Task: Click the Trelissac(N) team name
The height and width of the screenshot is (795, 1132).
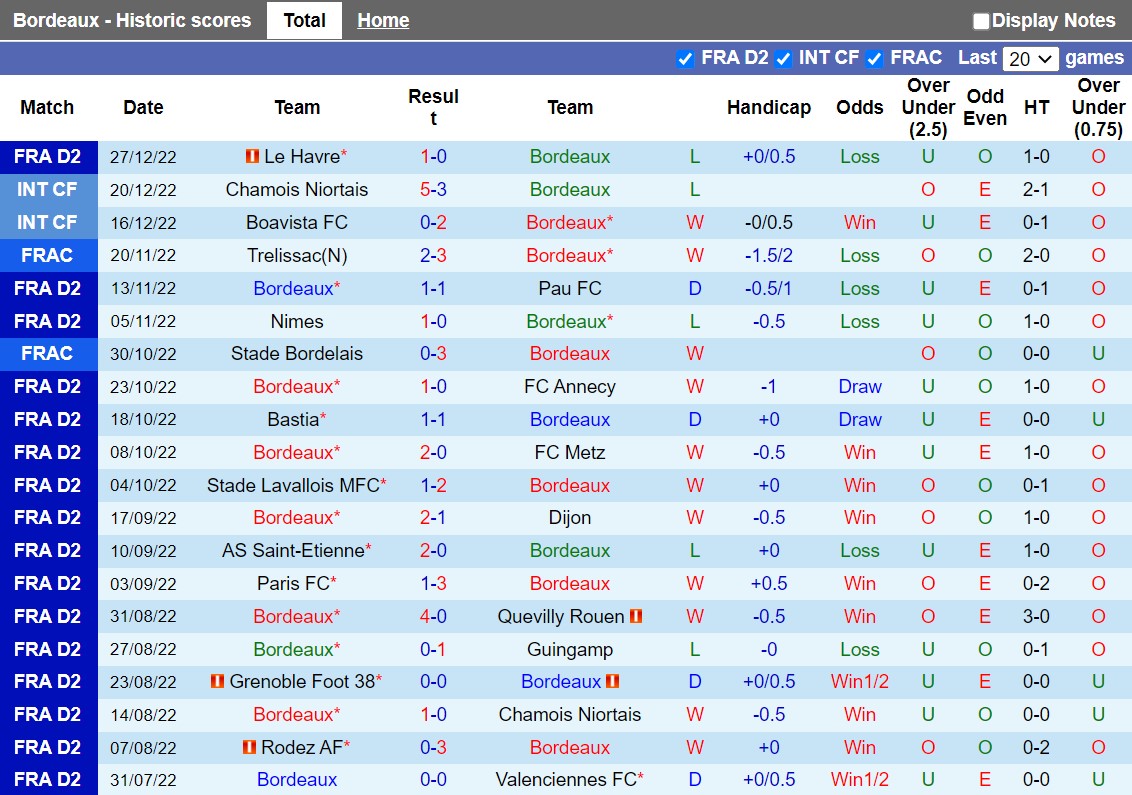Action: coord(297,256)
